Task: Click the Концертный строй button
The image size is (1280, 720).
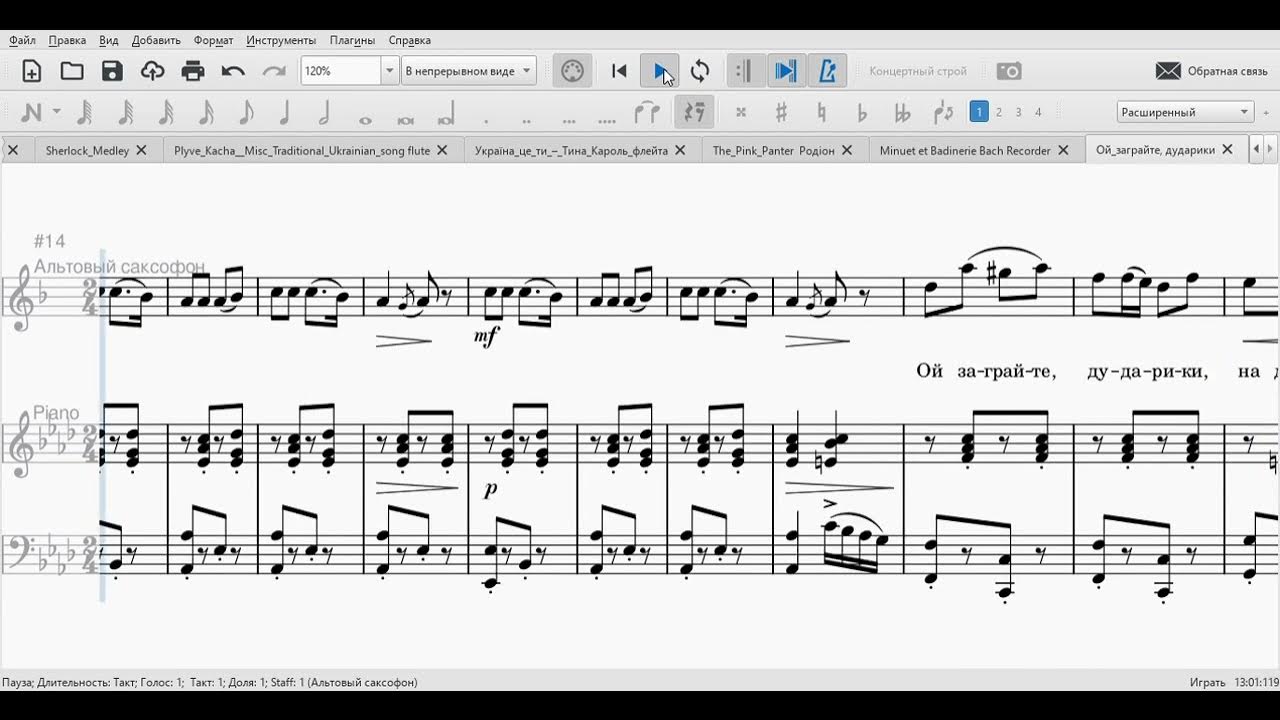Action: tap(918, 71)
